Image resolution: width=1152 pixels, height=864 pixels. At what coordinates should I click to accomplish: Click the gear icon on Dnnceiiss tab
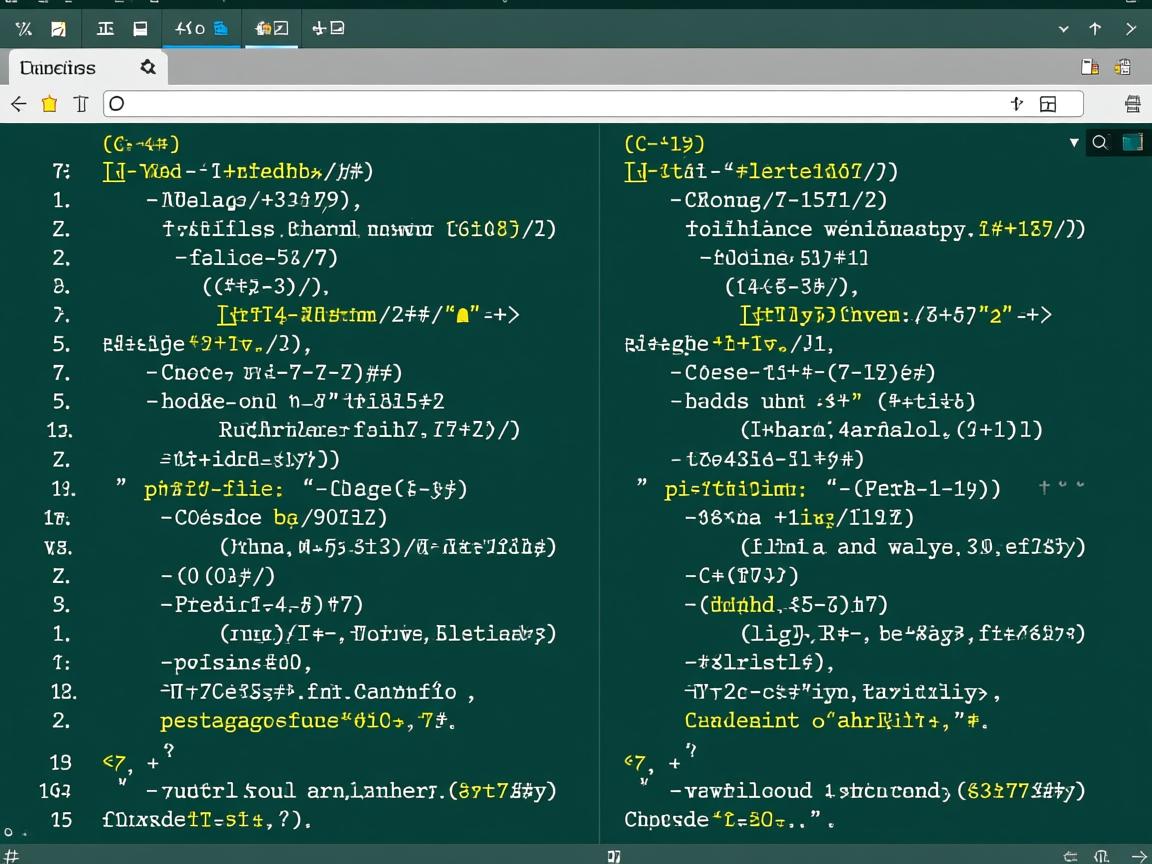[x=148, y=67]
